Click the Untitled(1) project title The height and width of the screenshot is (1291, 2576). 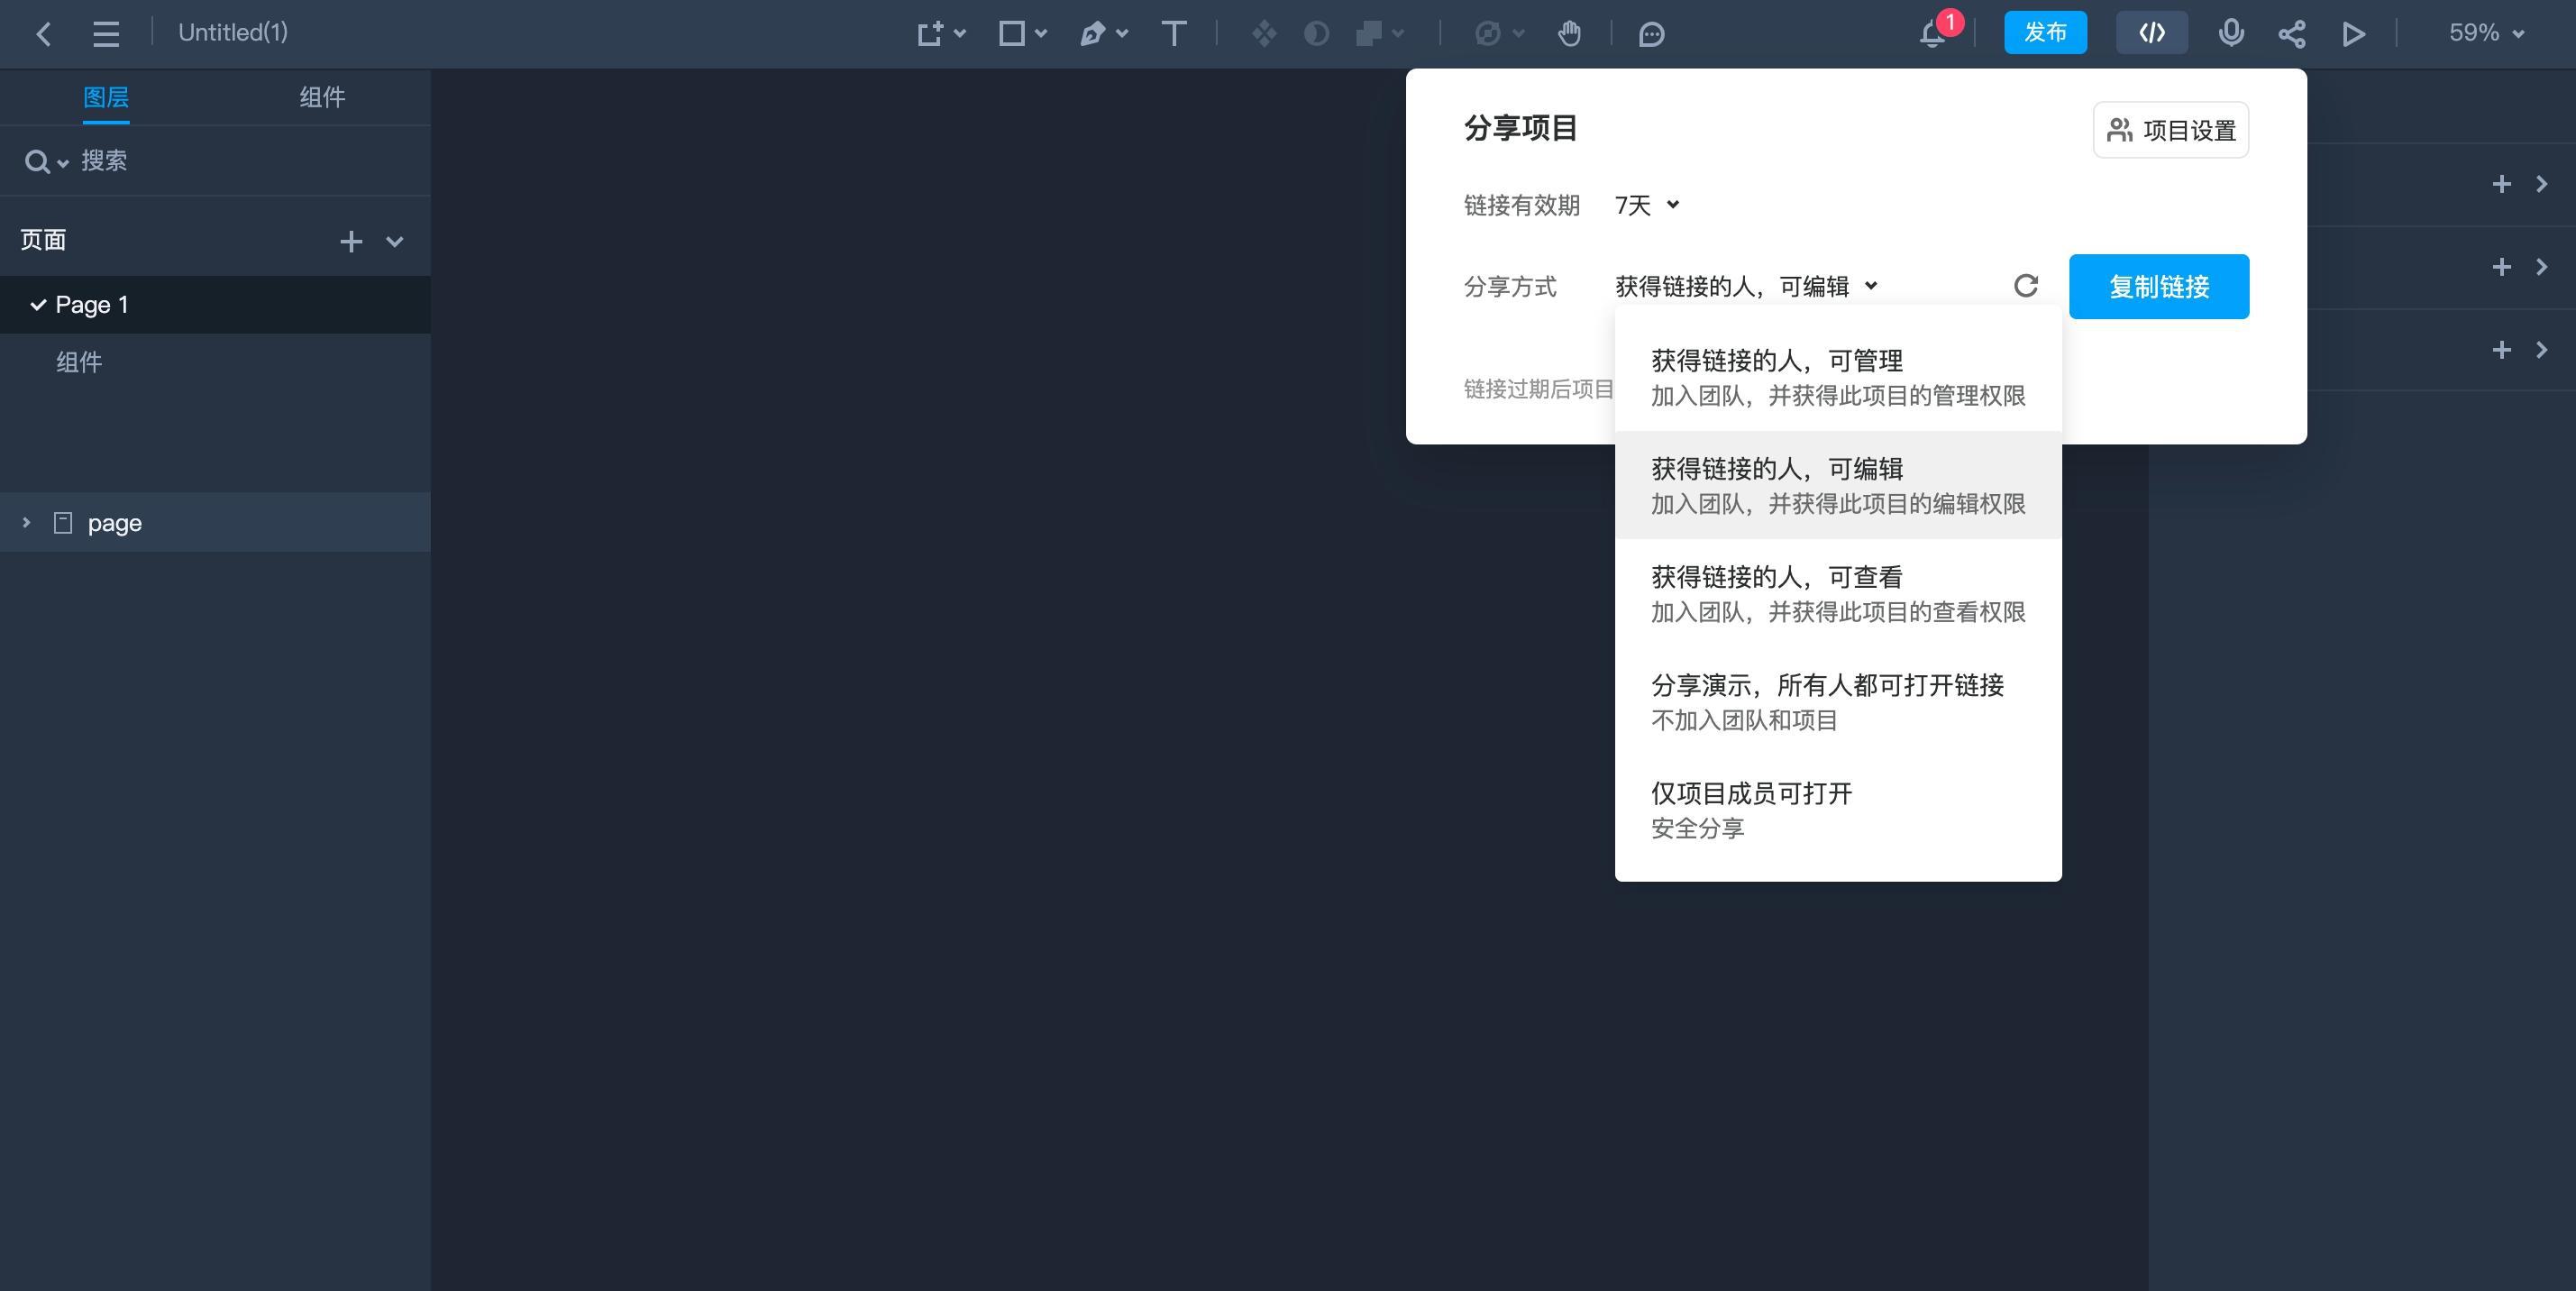[233, 32]
